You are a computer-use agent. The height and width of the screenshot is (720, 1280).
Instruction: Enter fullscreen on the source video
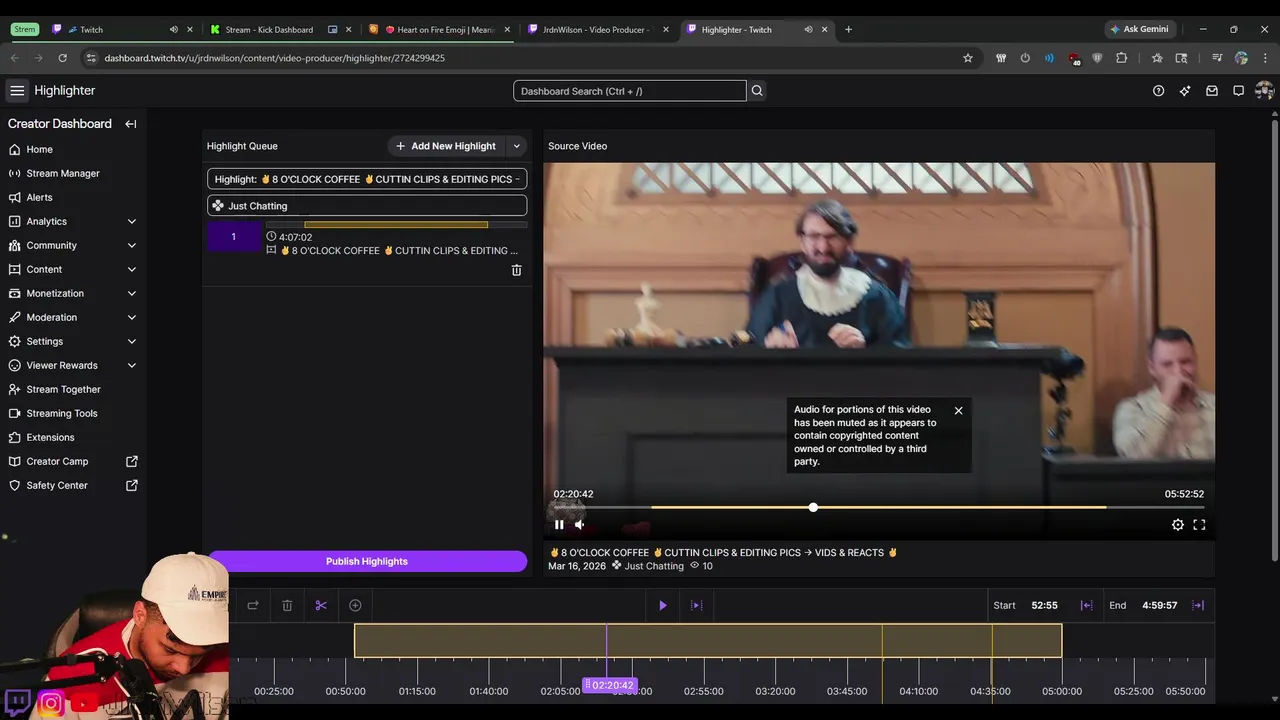point(1199,525)
